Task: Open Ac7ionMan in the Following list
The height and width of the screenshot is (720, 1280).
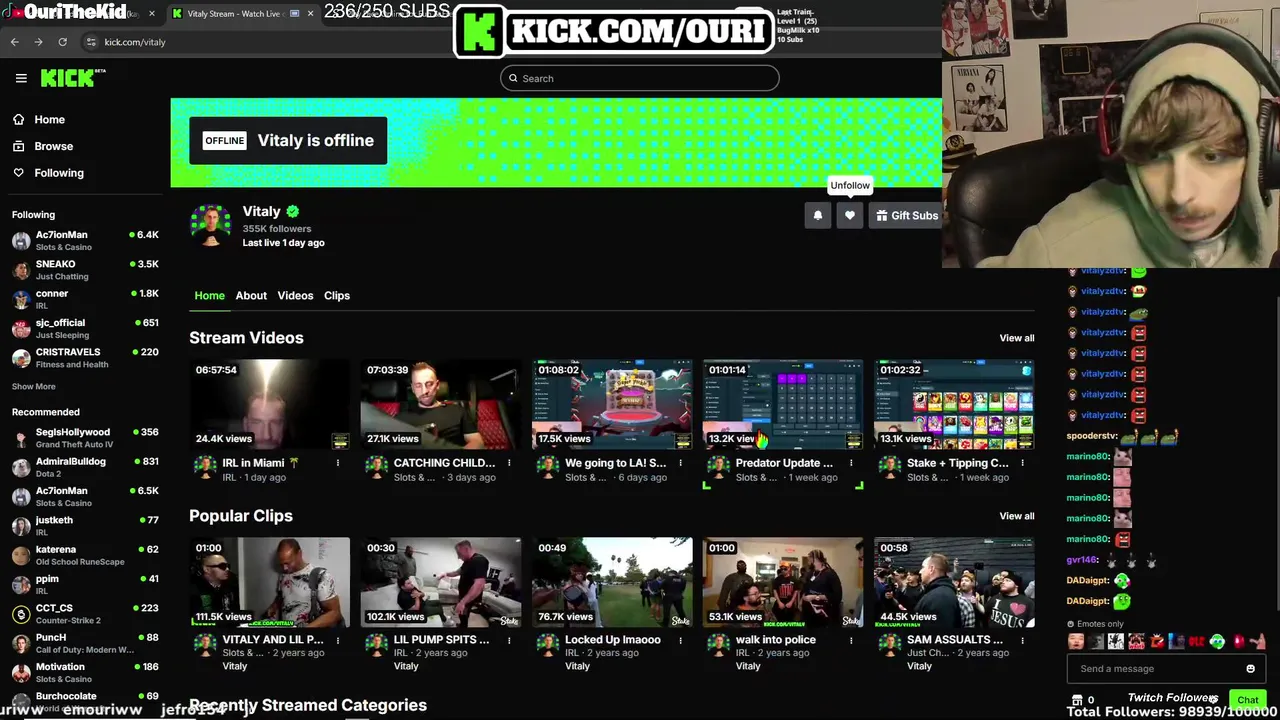Action: click(x=85, y=241)
